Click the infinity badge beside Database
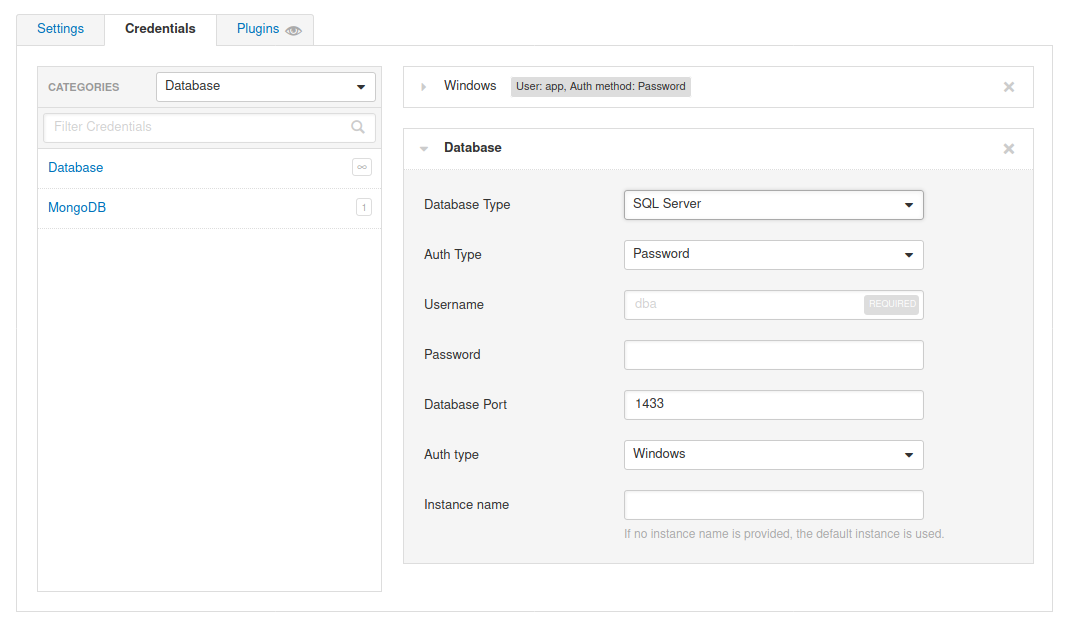This screenshot has width=1069, height=627. pyautogui.click(x=362, y=167)
